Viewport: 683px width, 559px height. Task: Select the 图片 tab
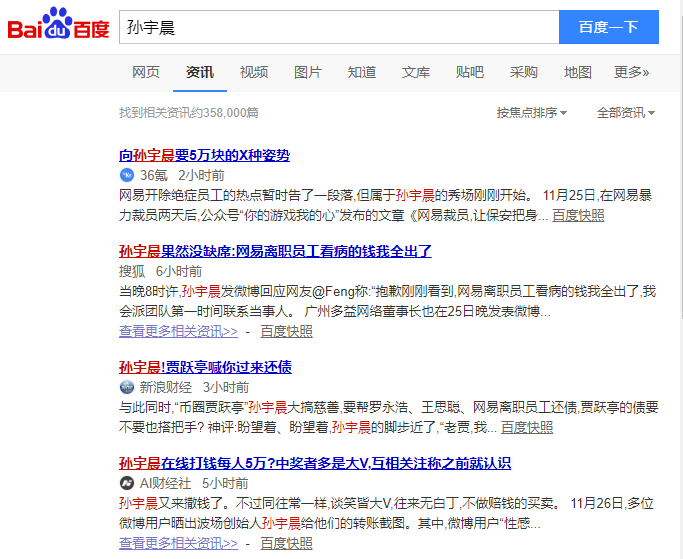click(x=308, y=72)
